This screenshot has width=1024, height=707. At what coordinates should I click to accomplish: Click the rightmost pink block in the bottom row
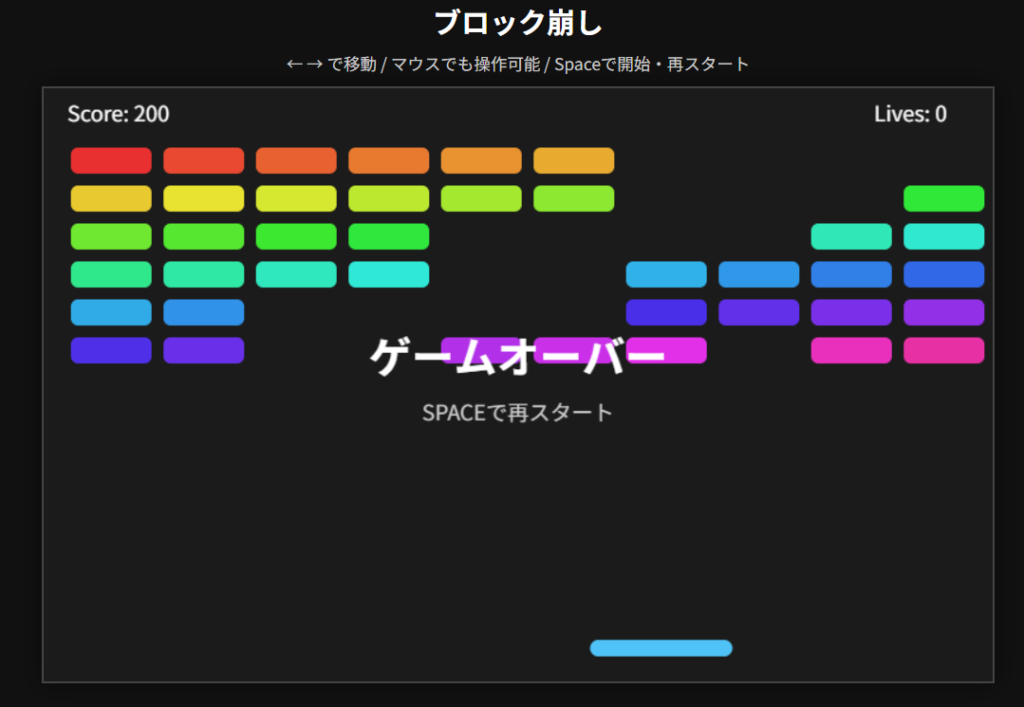pos(944,350)
